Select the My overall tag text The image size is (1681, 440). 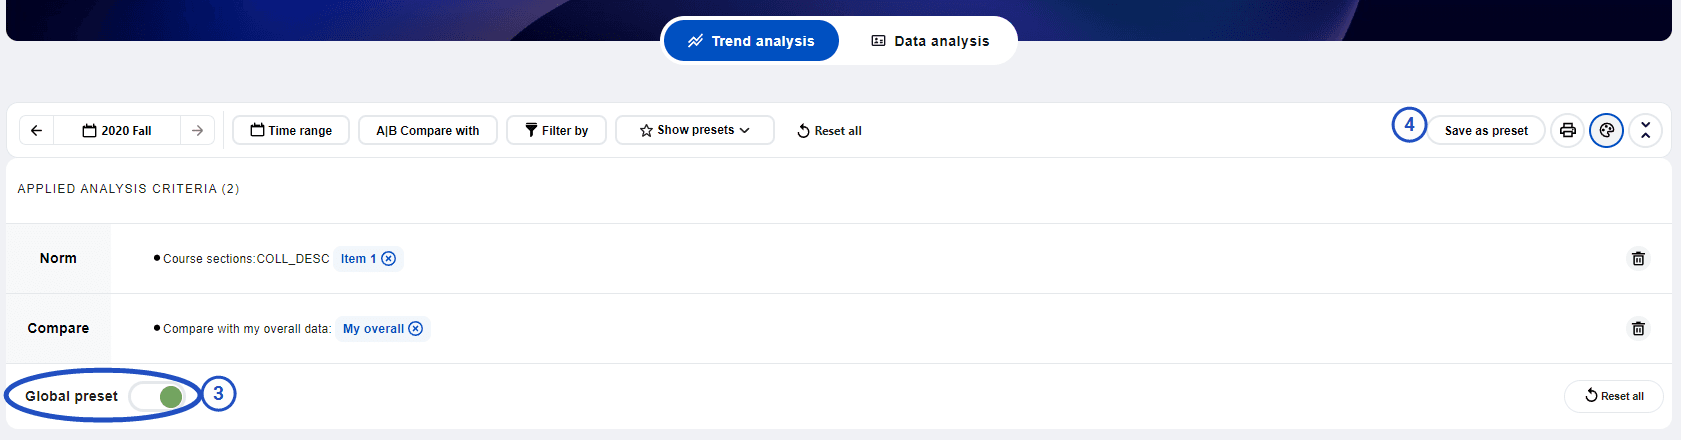coord(373,329)
